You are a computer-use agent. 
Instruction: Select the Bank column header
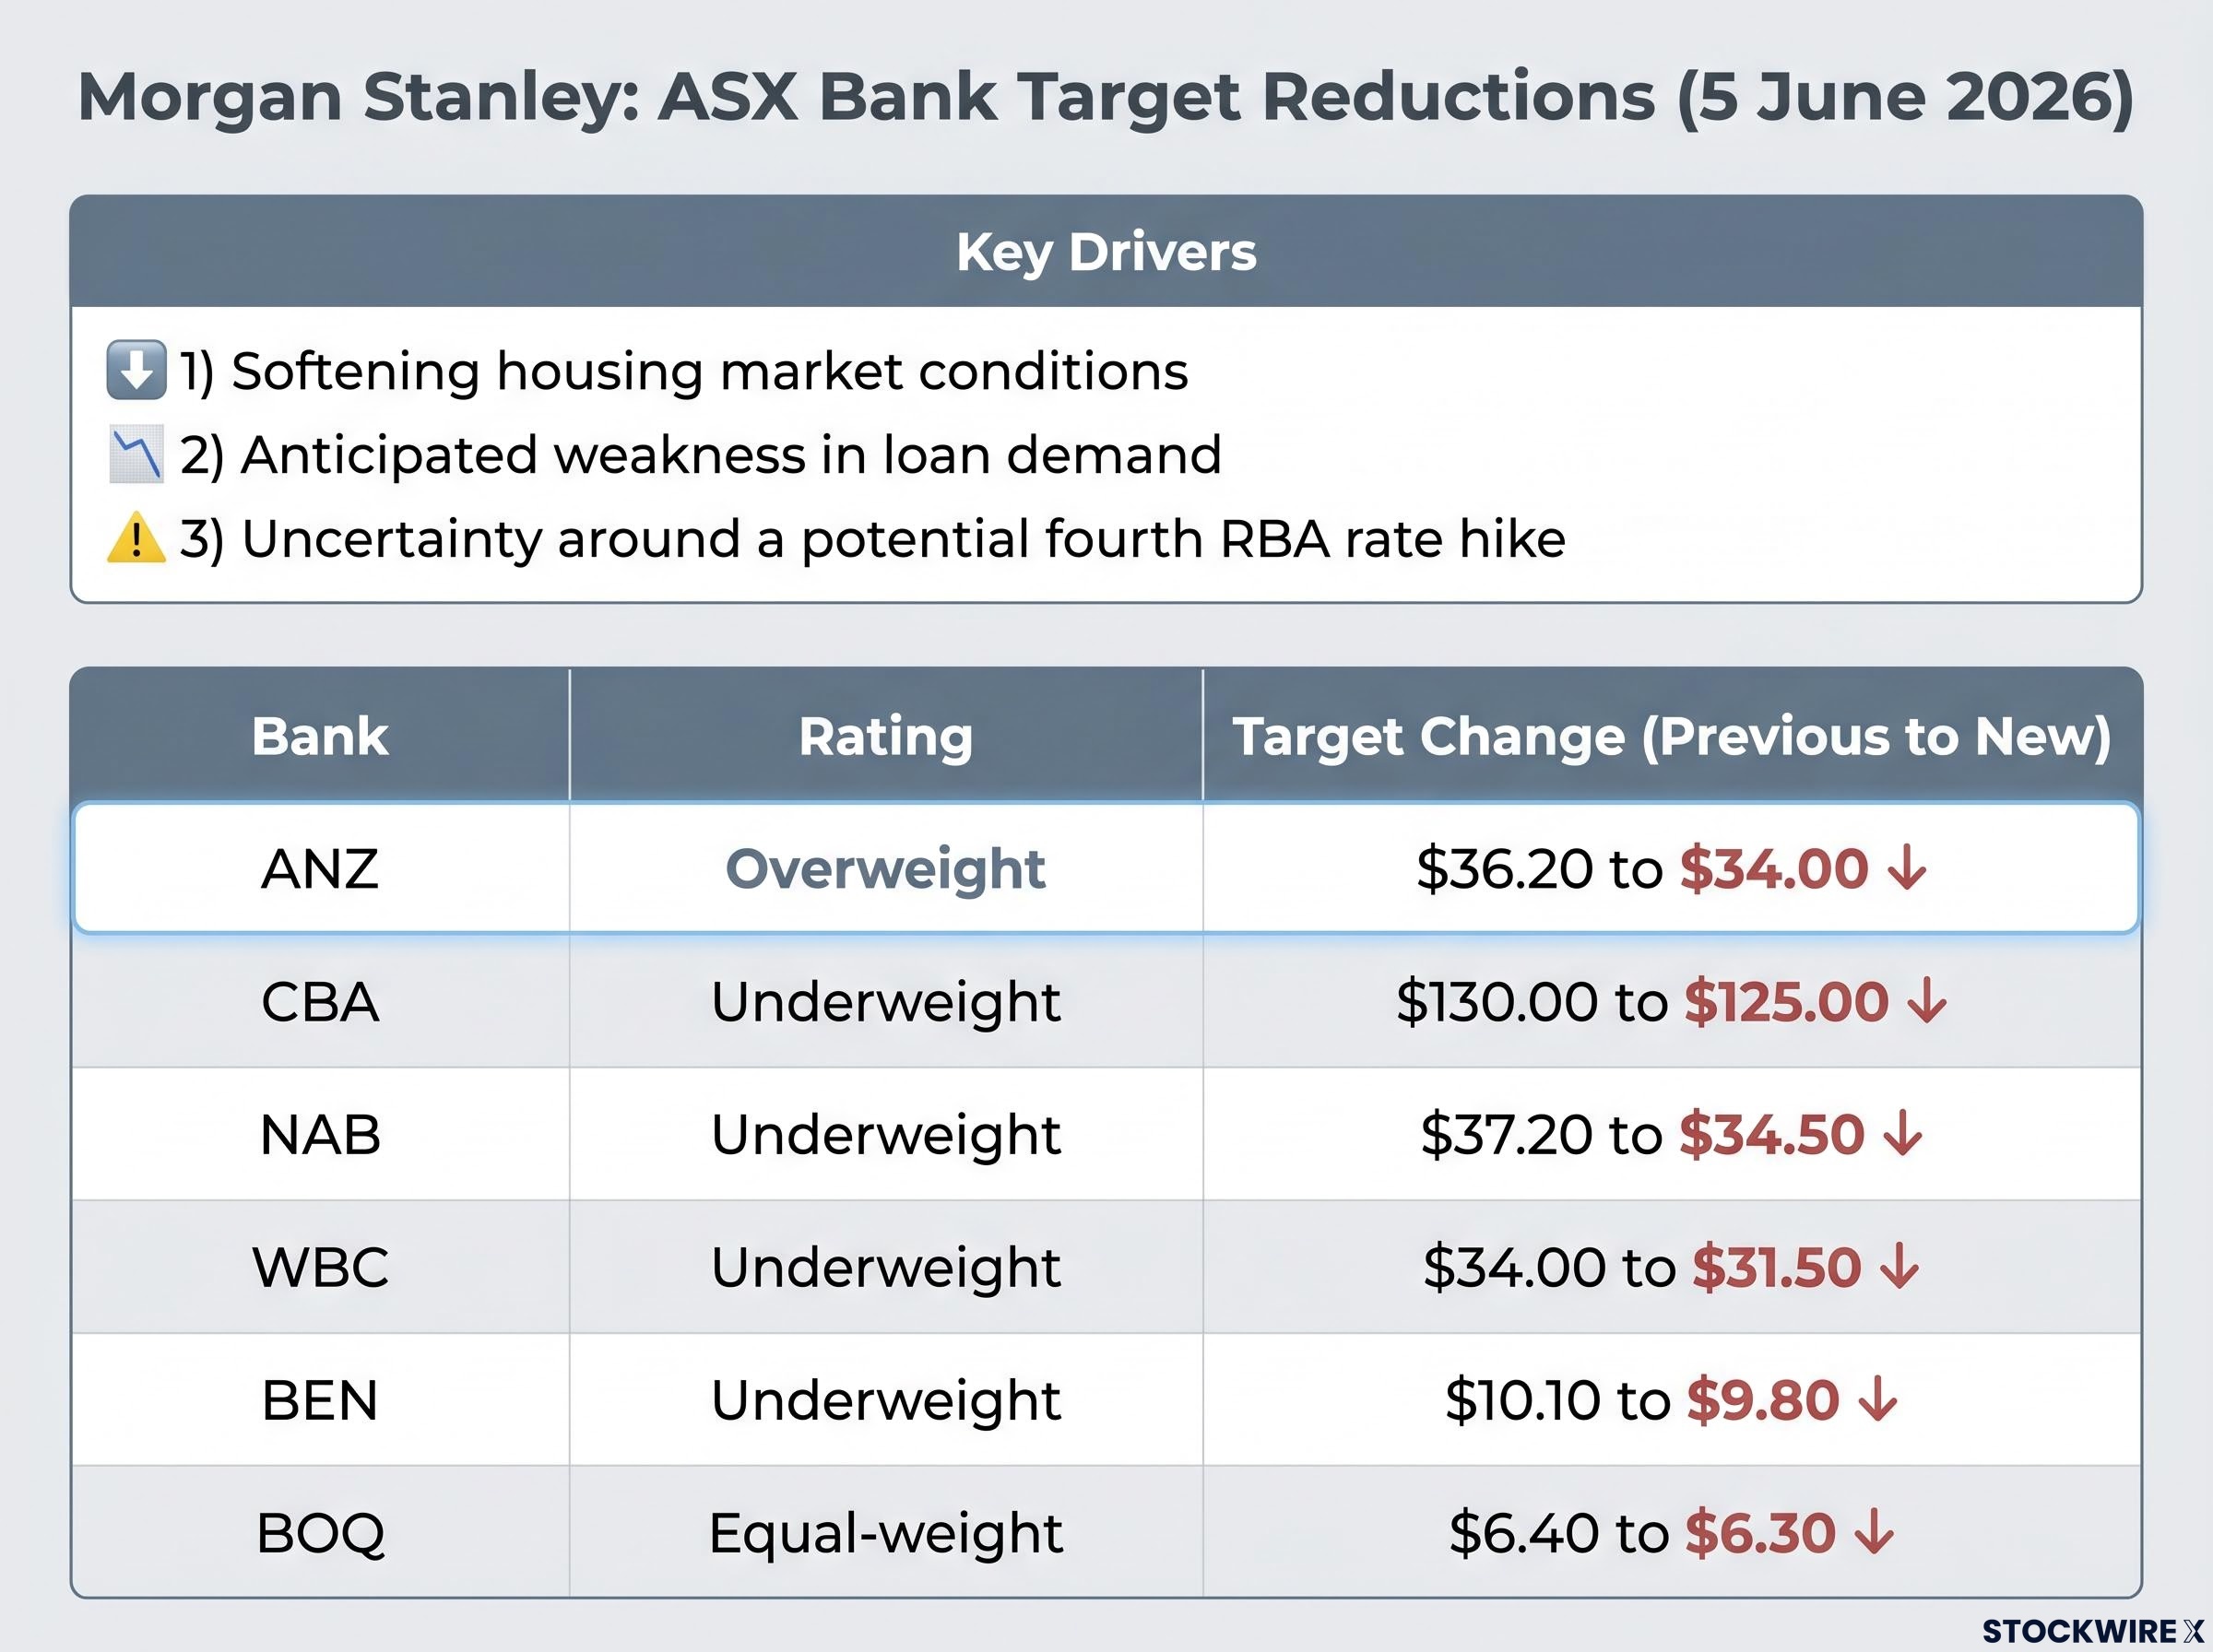point(320,736)
